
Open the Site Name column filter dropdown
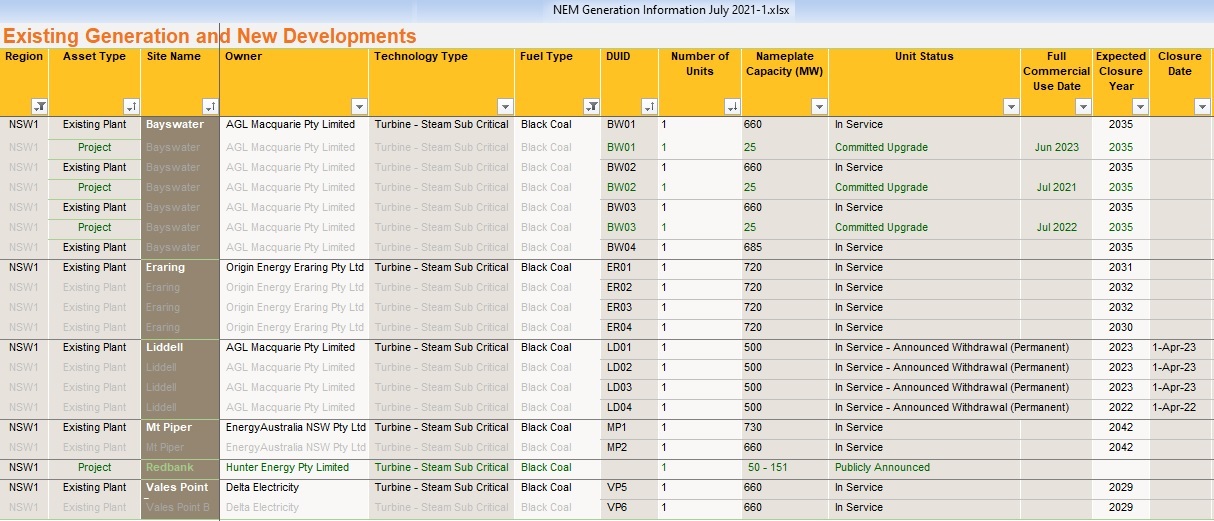pos(210,106)
